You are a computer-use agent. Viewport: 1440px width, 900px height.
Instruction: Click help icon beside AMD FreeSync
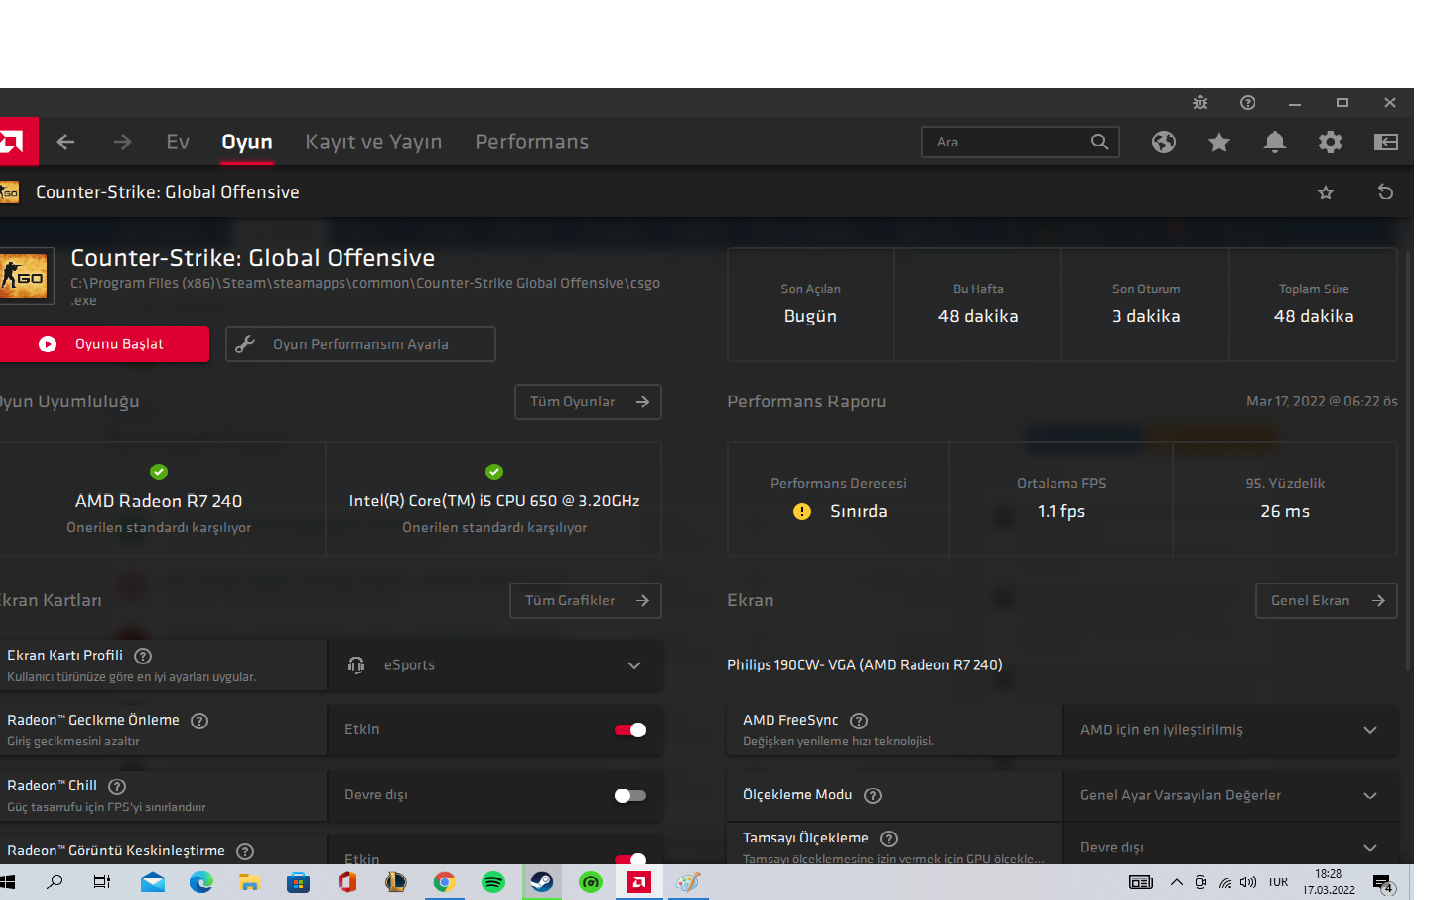(859, 721)
